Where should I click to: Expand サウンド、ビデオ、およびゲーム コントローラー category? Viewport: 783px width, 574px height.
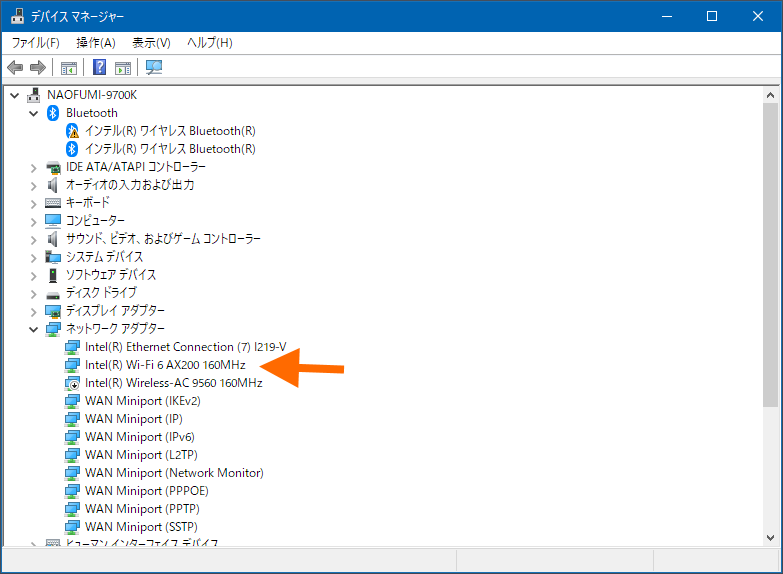33,240
